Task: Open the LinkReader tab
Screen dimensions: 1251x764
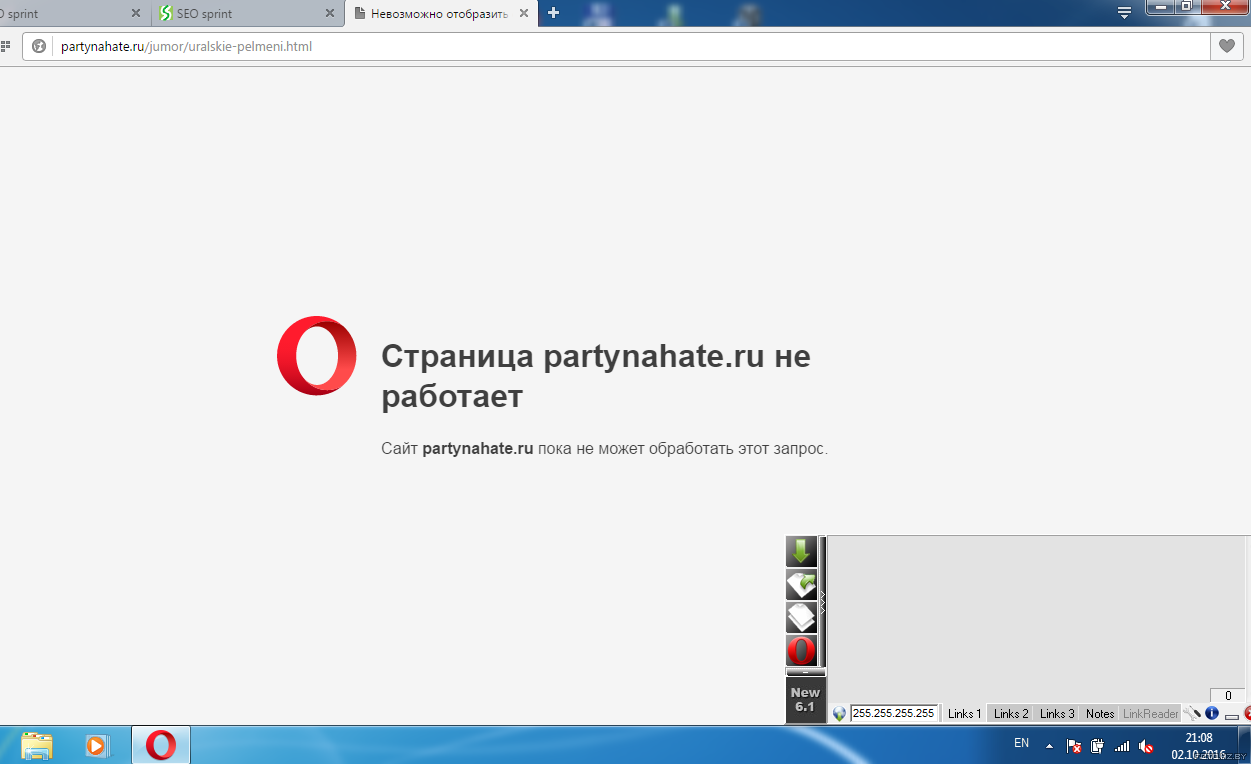Action: (1151, 714)
